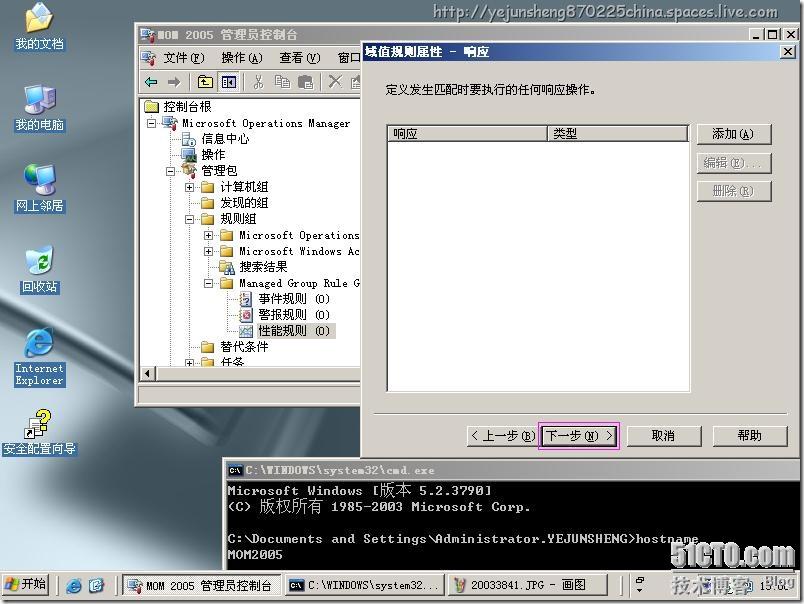
Task: Select Network Neighborhood desktop icon
Action: [x=39, y=189]
